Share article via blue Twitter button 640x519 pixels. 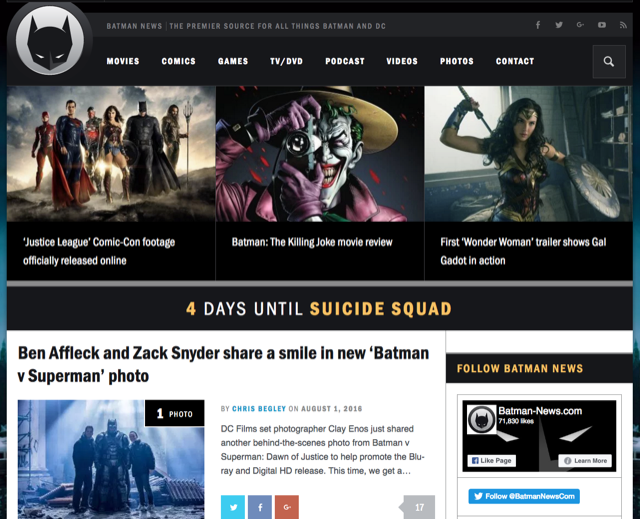point(233,507)
